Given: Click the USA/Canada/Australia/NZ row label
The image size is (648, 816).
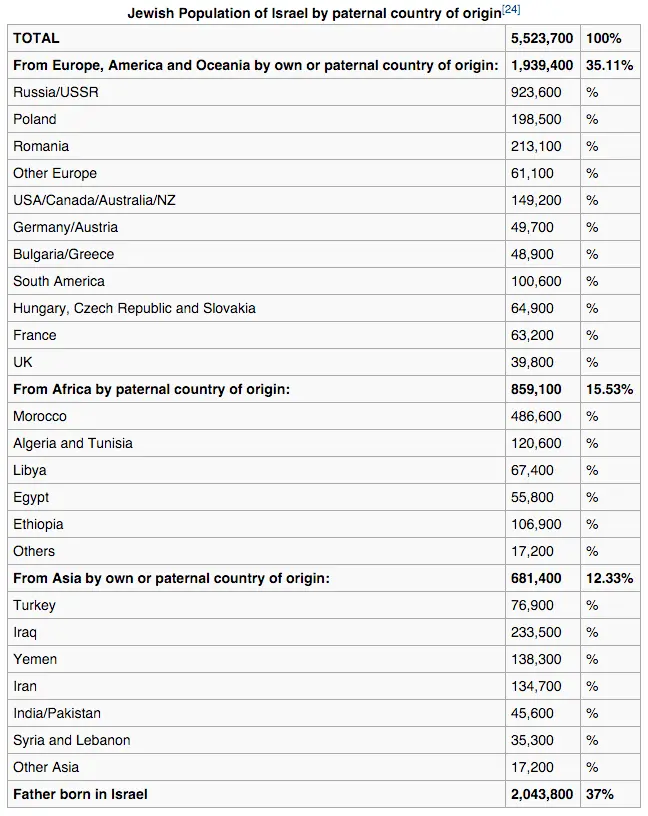Looking at the screenshot, I should 94,200.
